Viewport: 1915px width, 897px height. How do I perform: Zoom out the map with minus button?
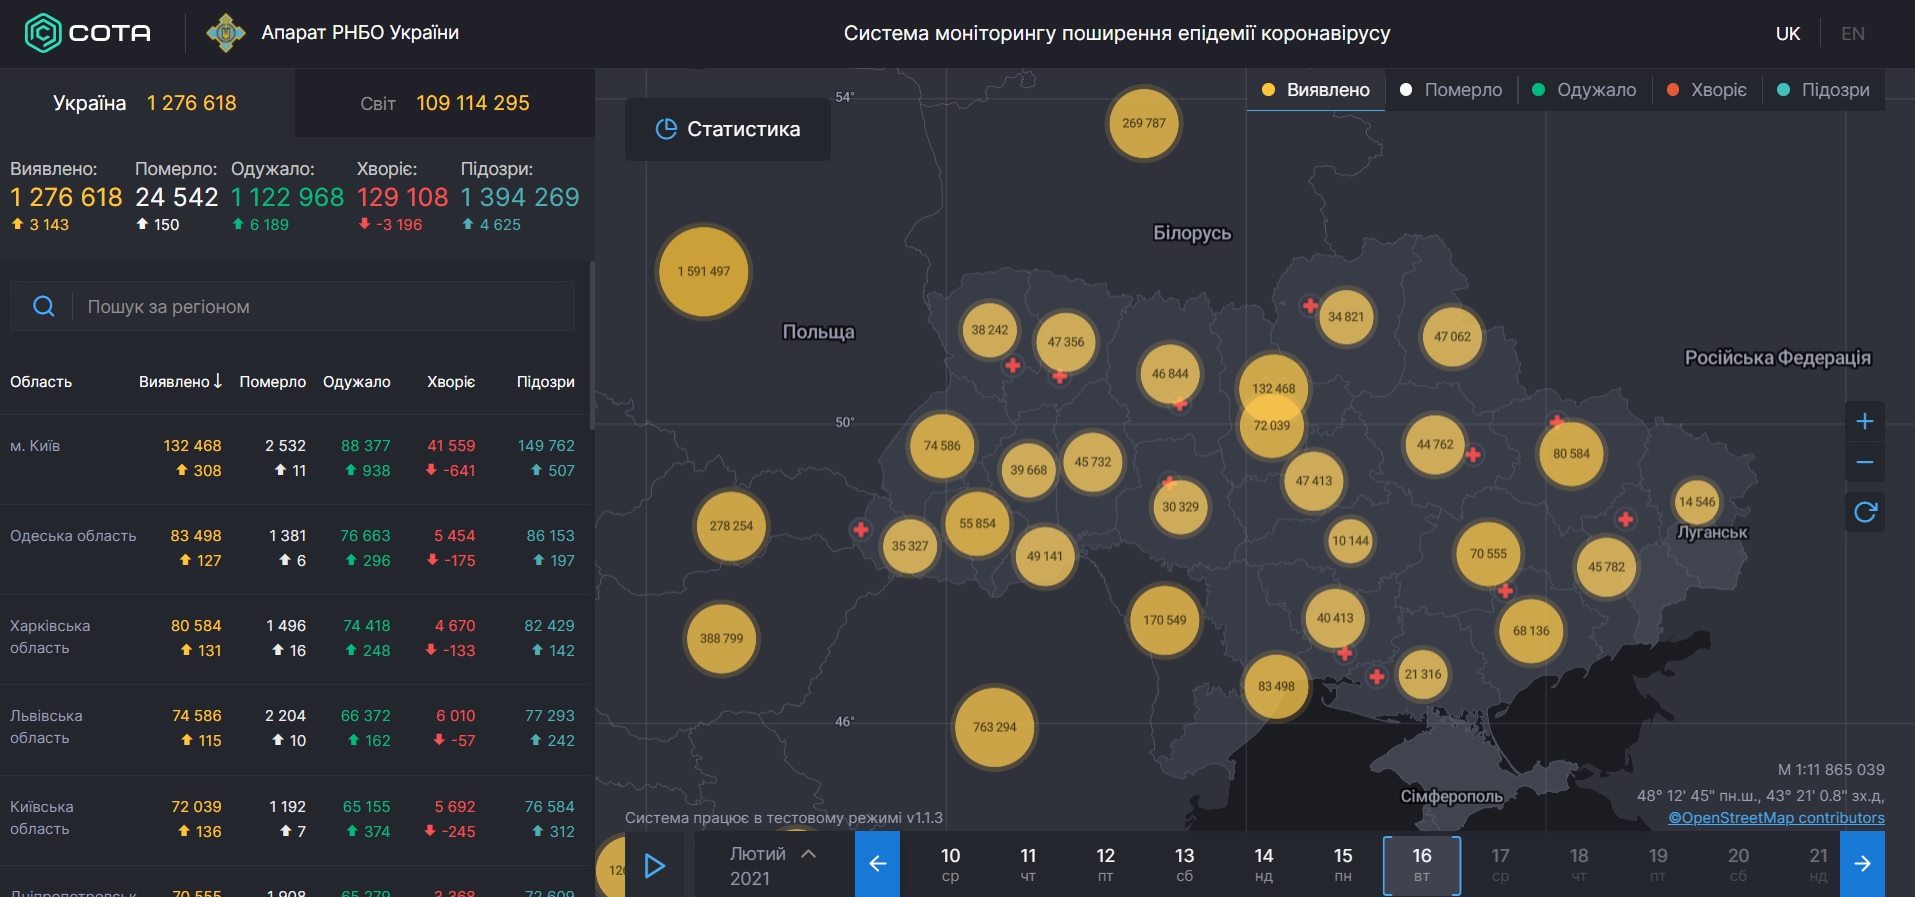(1864, 462)
